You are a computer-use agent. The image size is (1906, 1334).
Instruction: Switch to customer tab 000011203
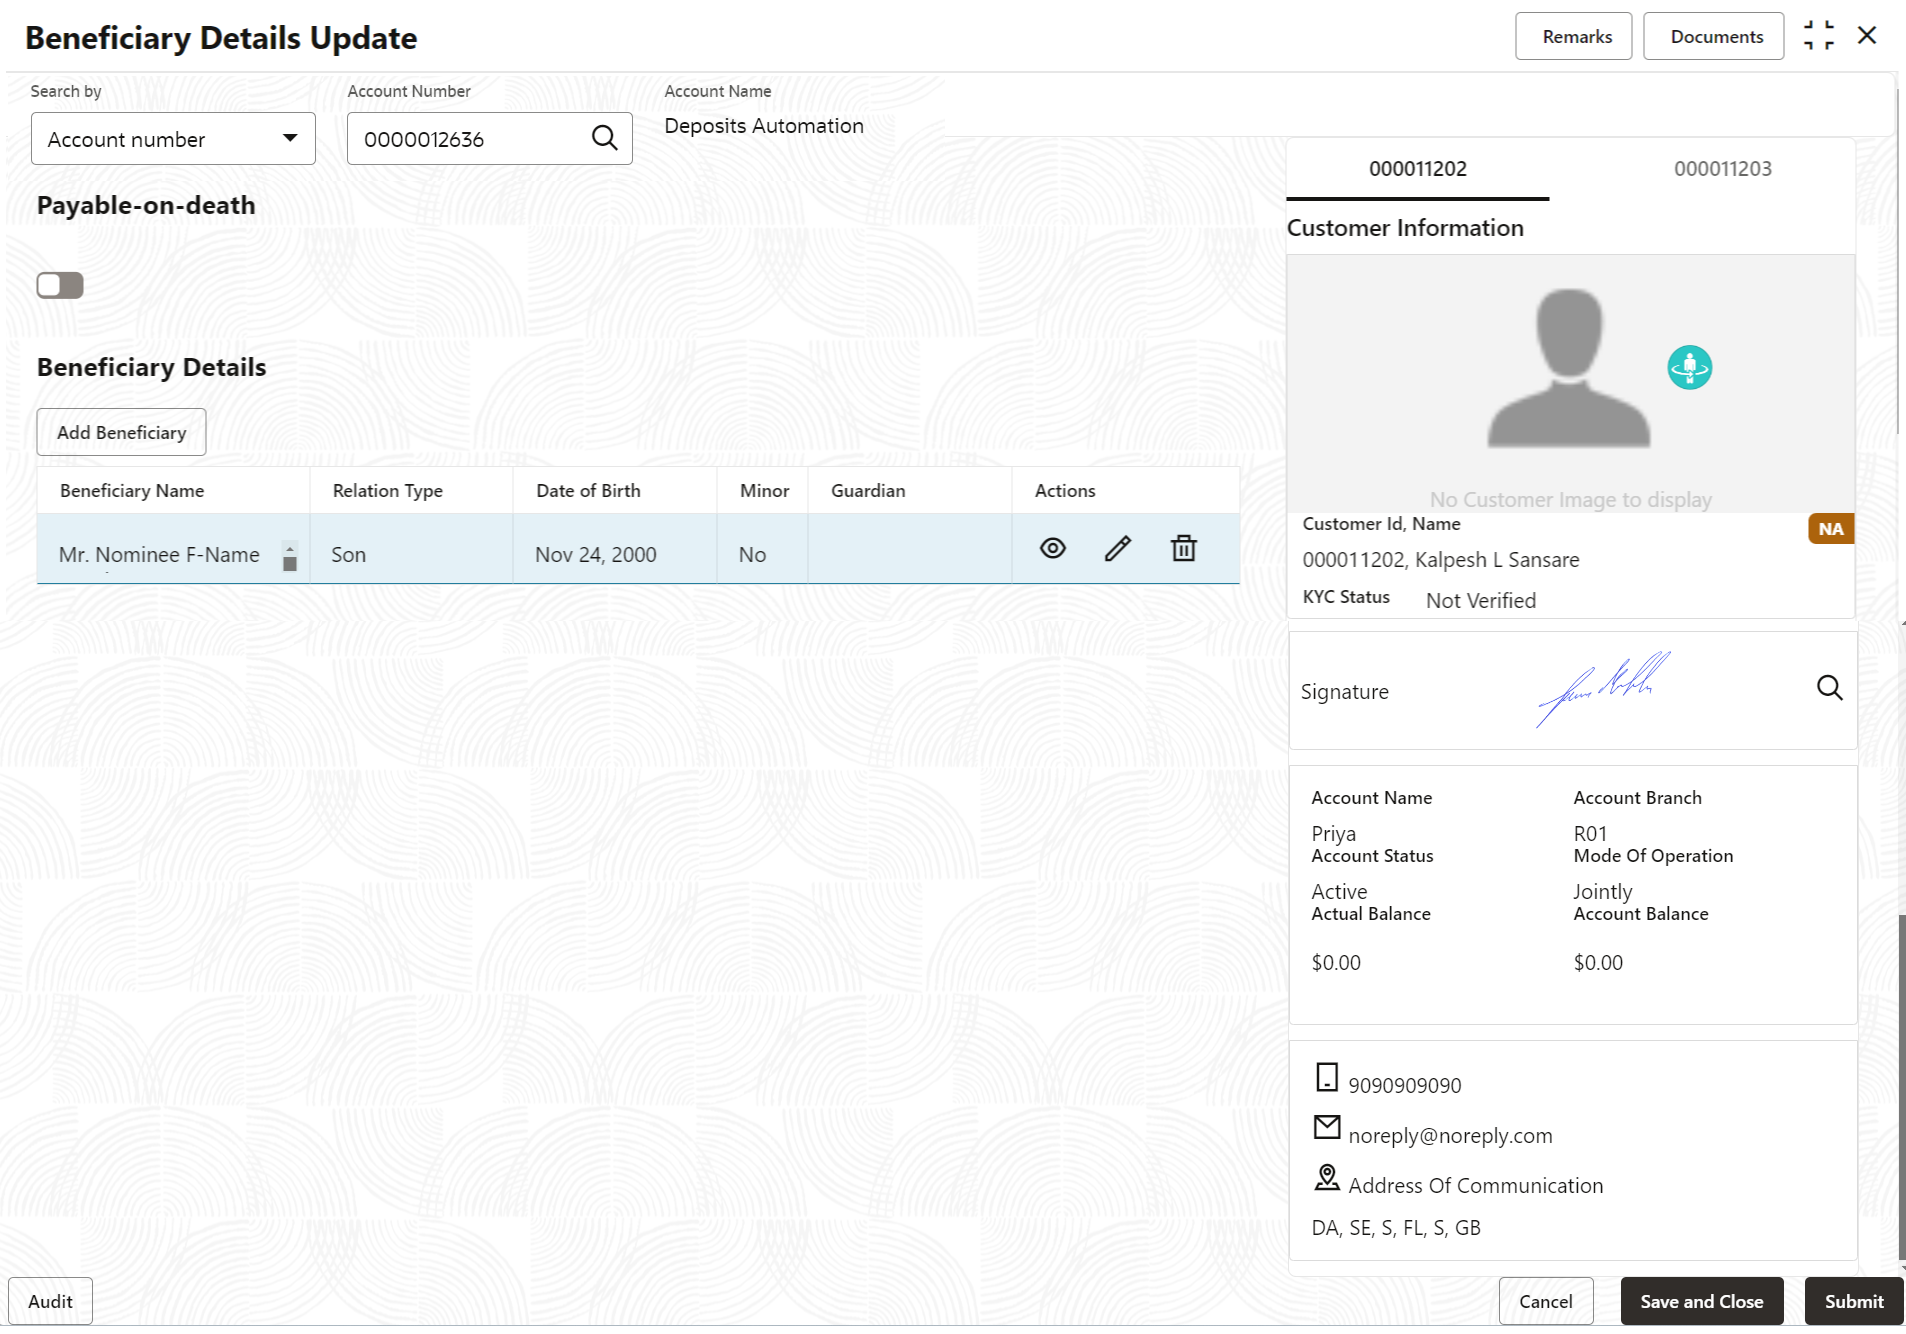[1722, 169]
